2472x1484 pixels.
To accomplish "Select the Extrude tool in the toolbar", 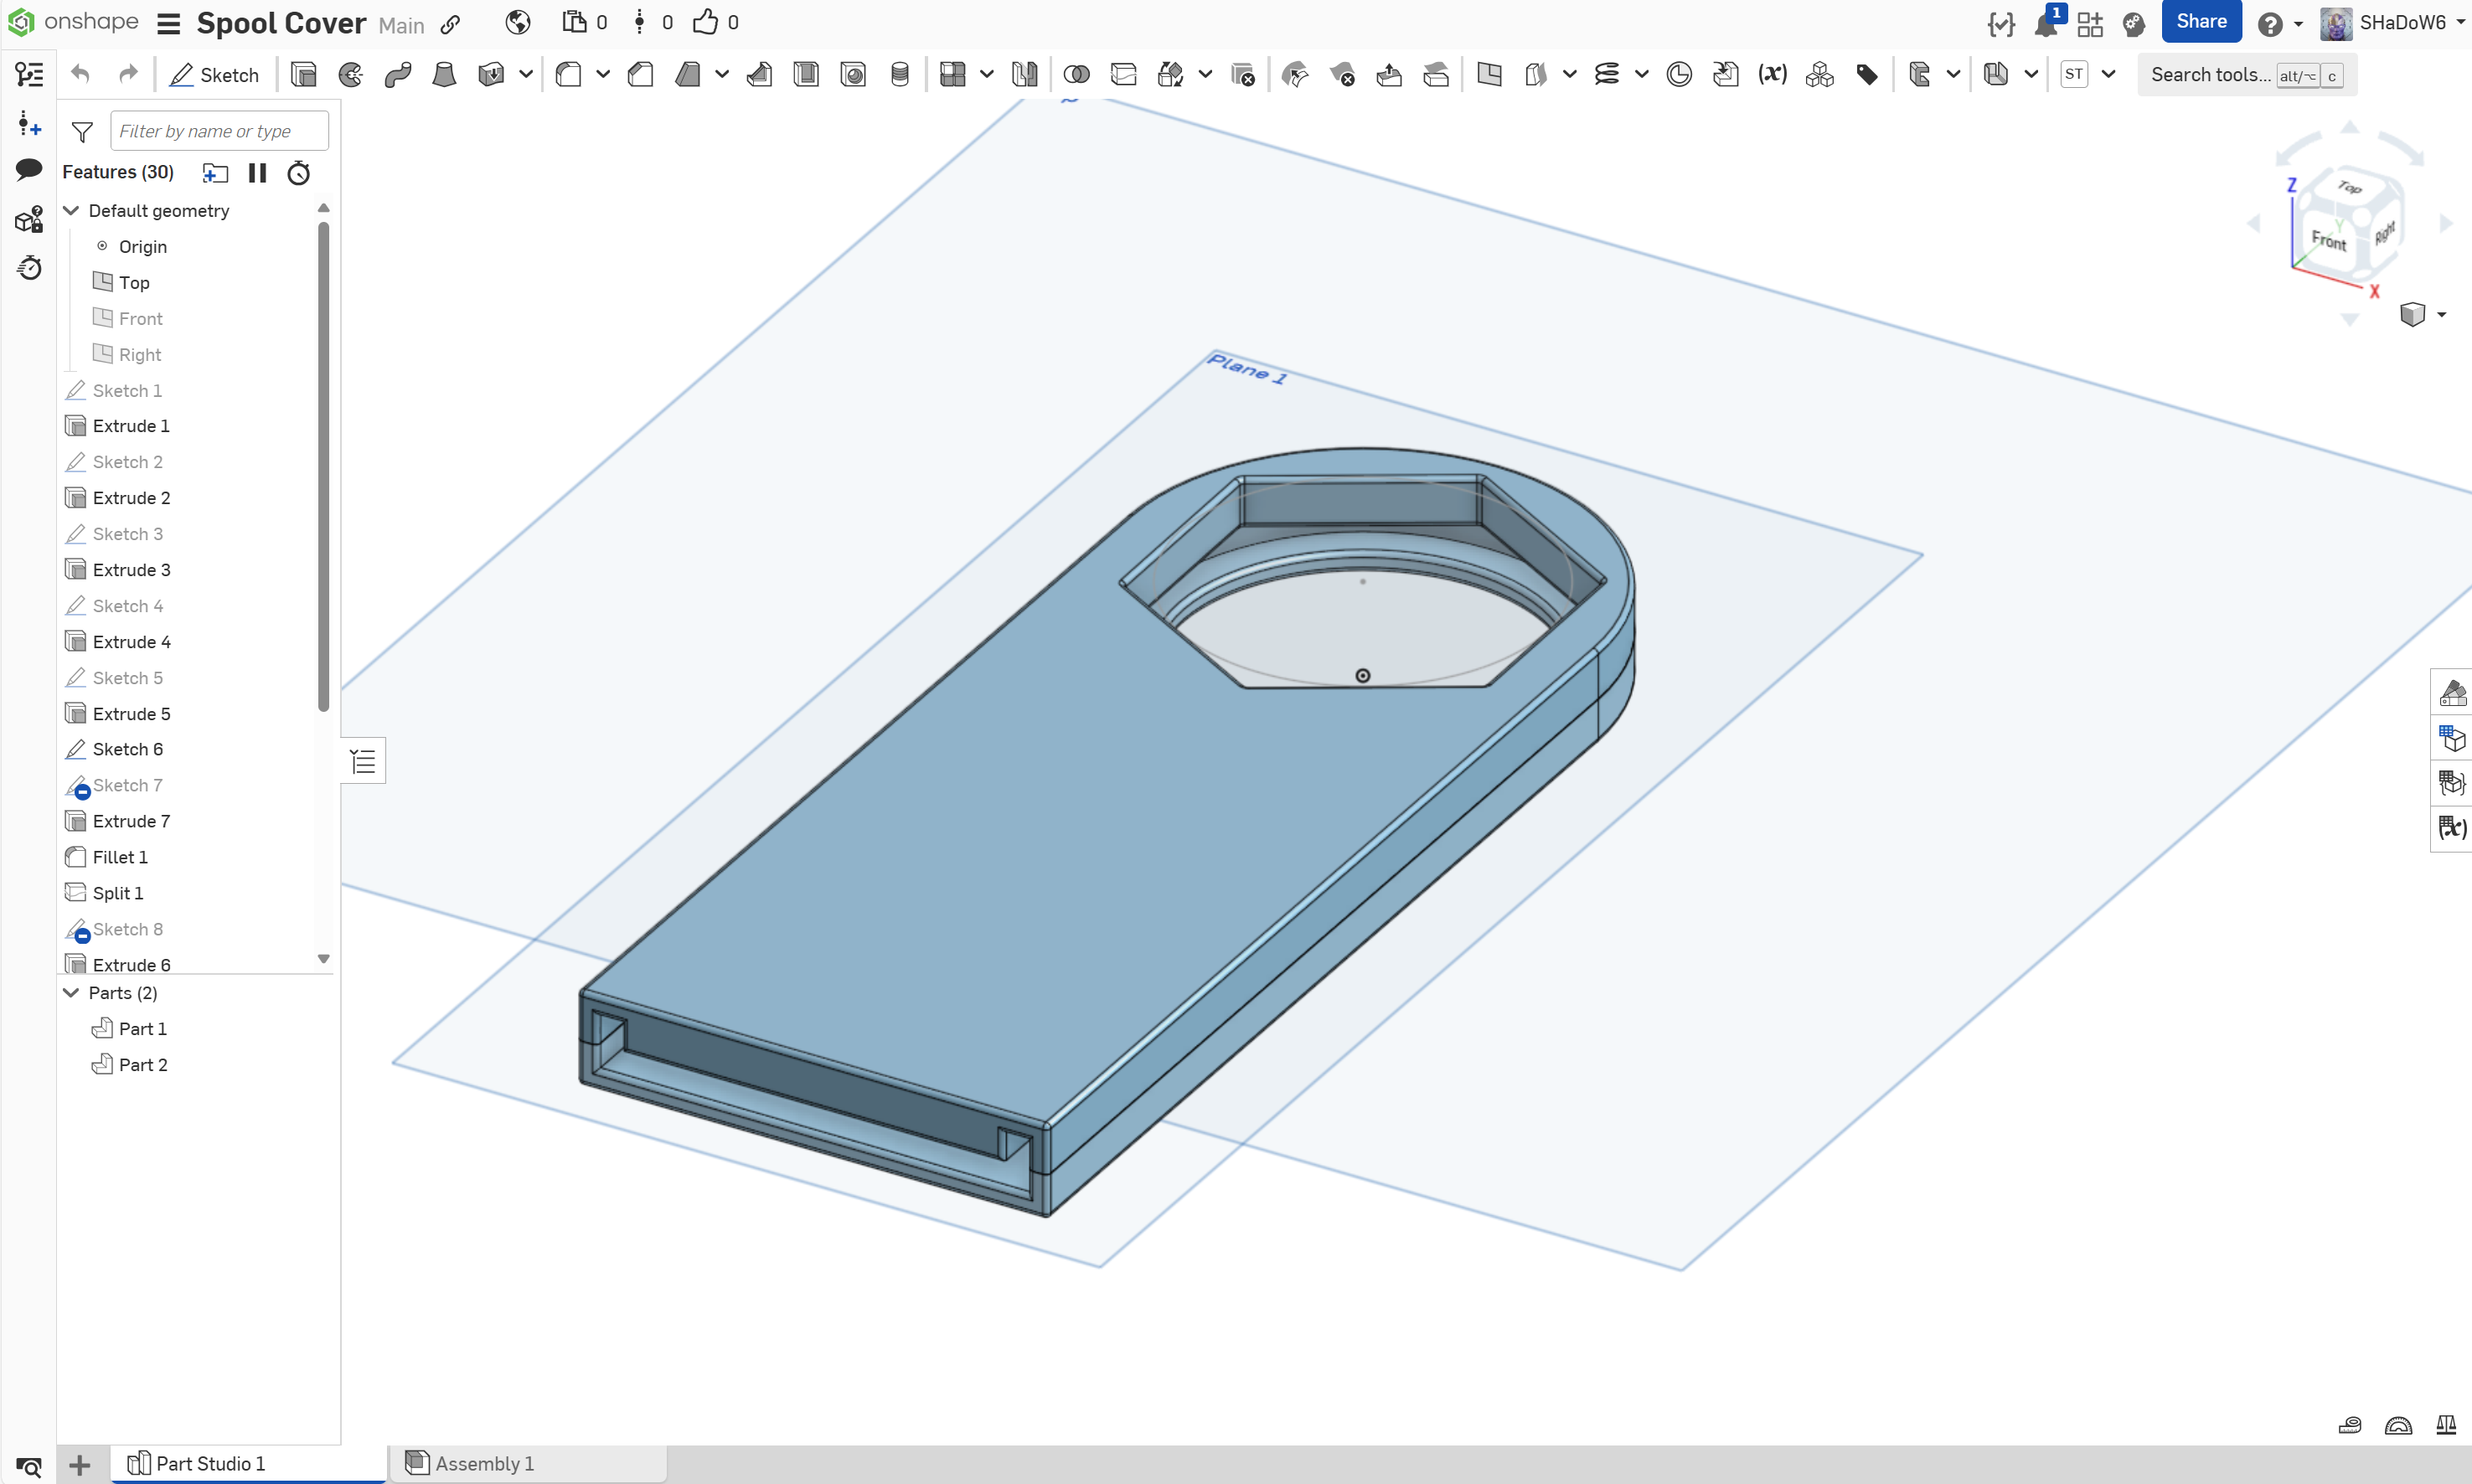I will [303, 75].
